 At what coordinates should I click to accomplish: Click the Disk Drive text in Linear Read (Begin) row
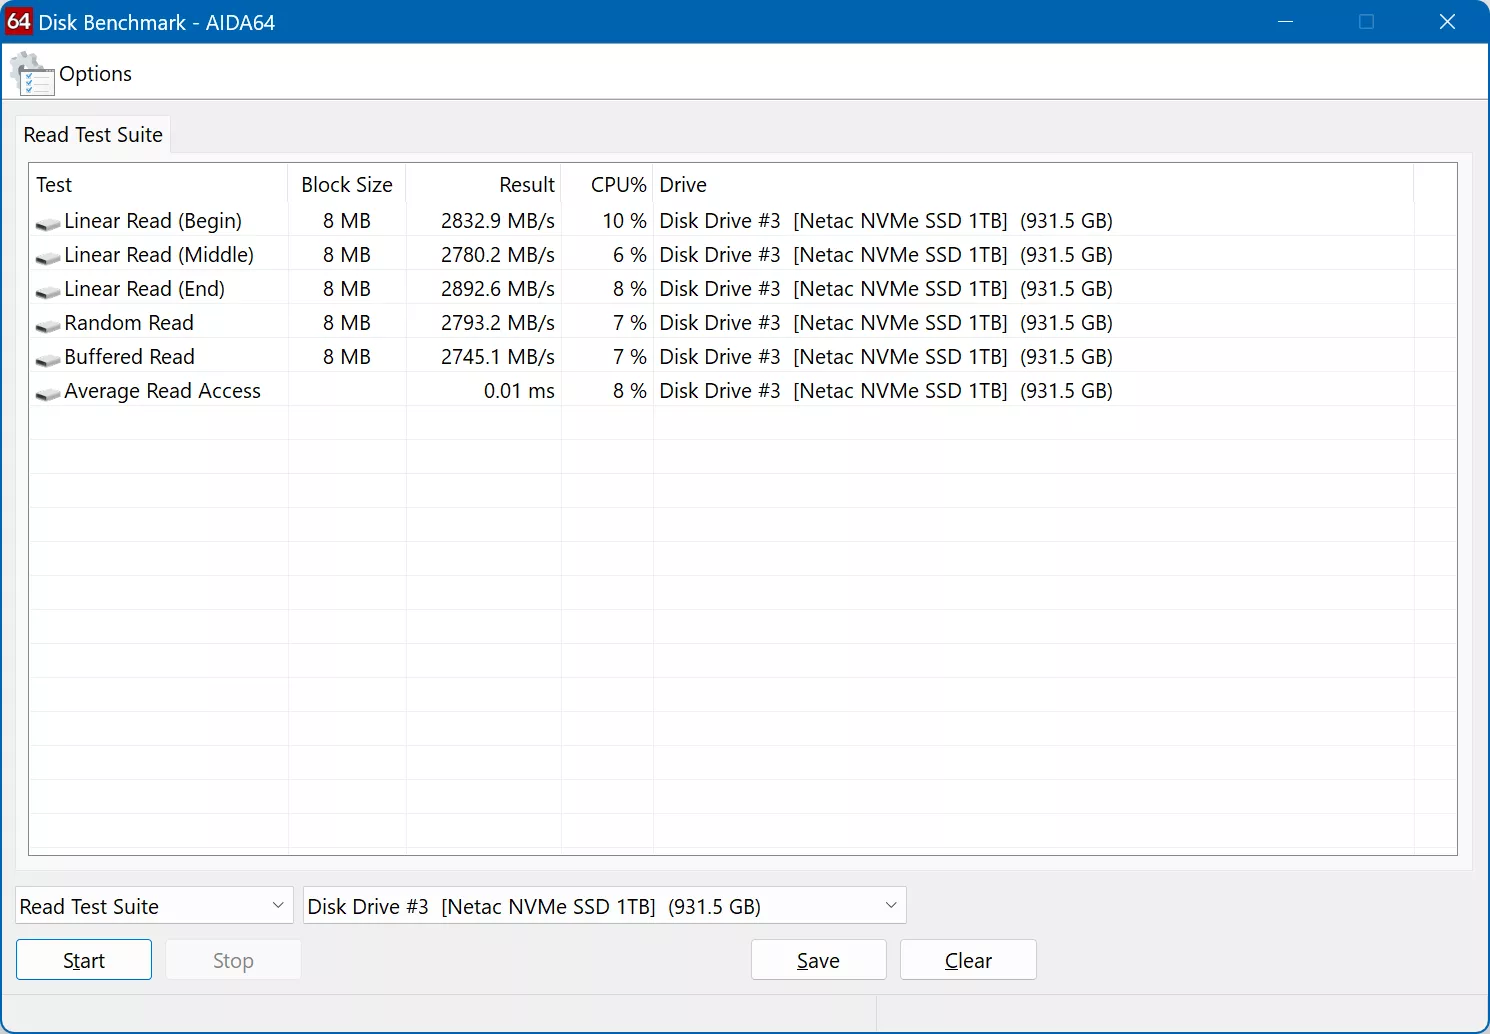coord(886,221)
